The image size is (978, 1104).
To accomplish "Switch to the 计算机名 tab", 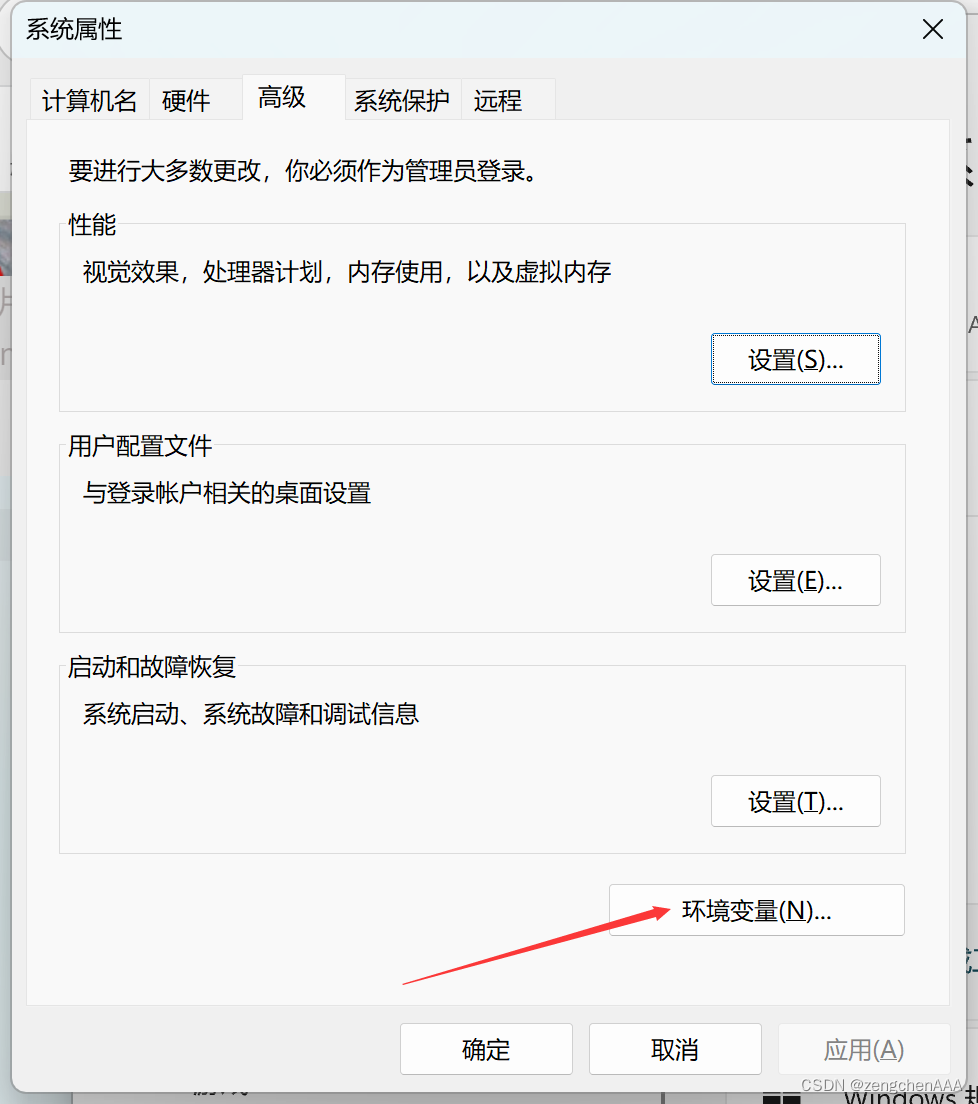I will click(x=89, y=101).
